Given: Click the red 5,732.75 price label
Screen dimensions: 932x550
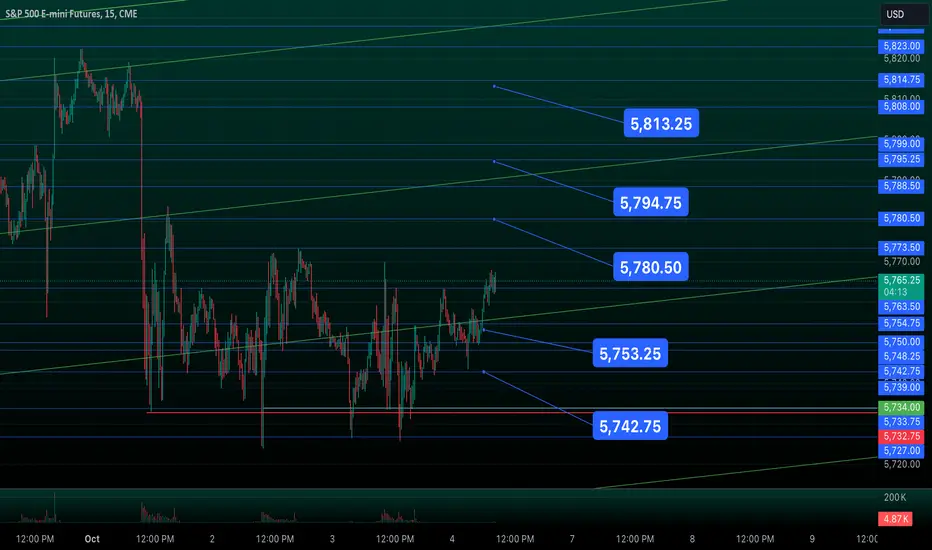Looking at the screenshot, I should point(901,436).
